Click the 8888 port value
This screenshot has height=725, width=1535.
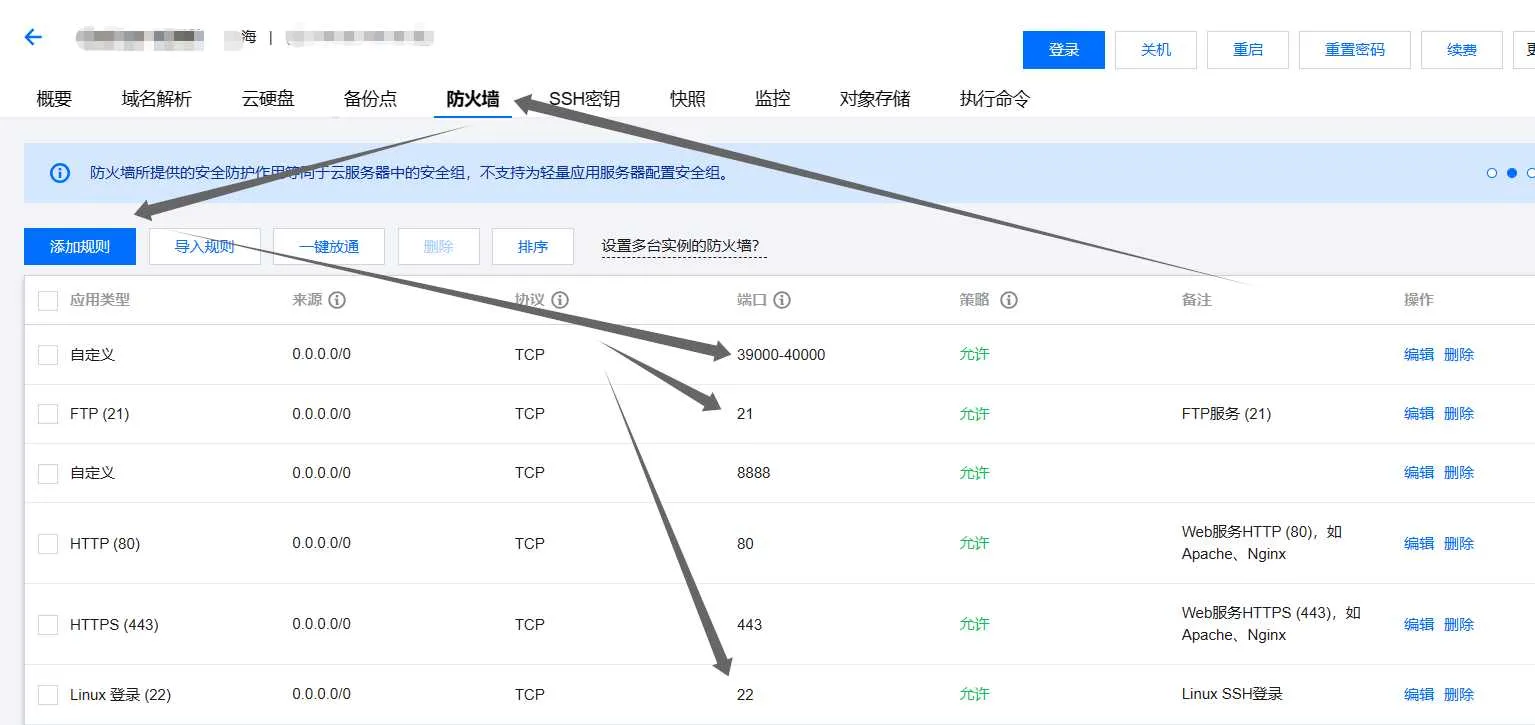pyautogui.click(x=754, y=473)
